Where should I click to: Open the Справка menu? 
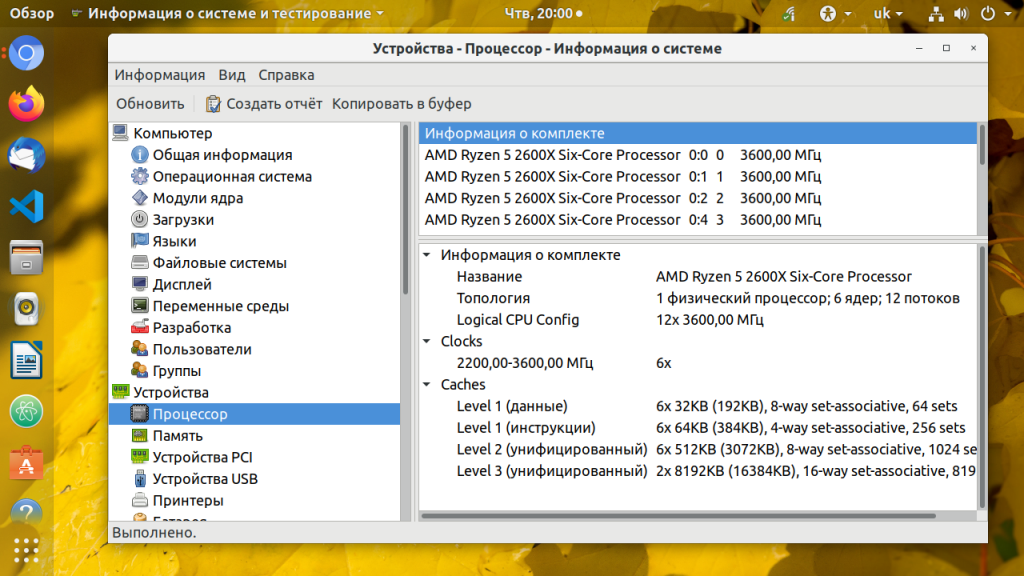(x=286, y=75)
